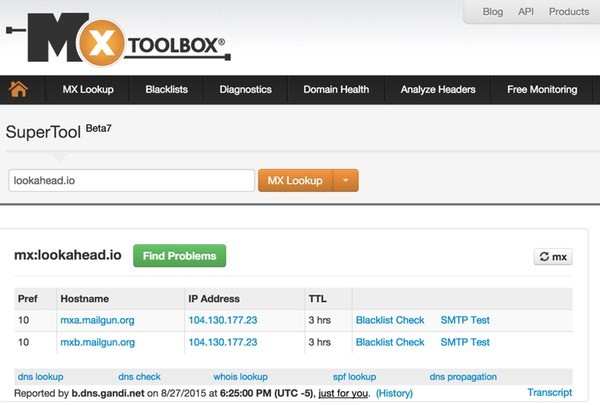The image size is (600, 405).
Task: Click the 'just for you' underlined link
Action: (343, 393)
